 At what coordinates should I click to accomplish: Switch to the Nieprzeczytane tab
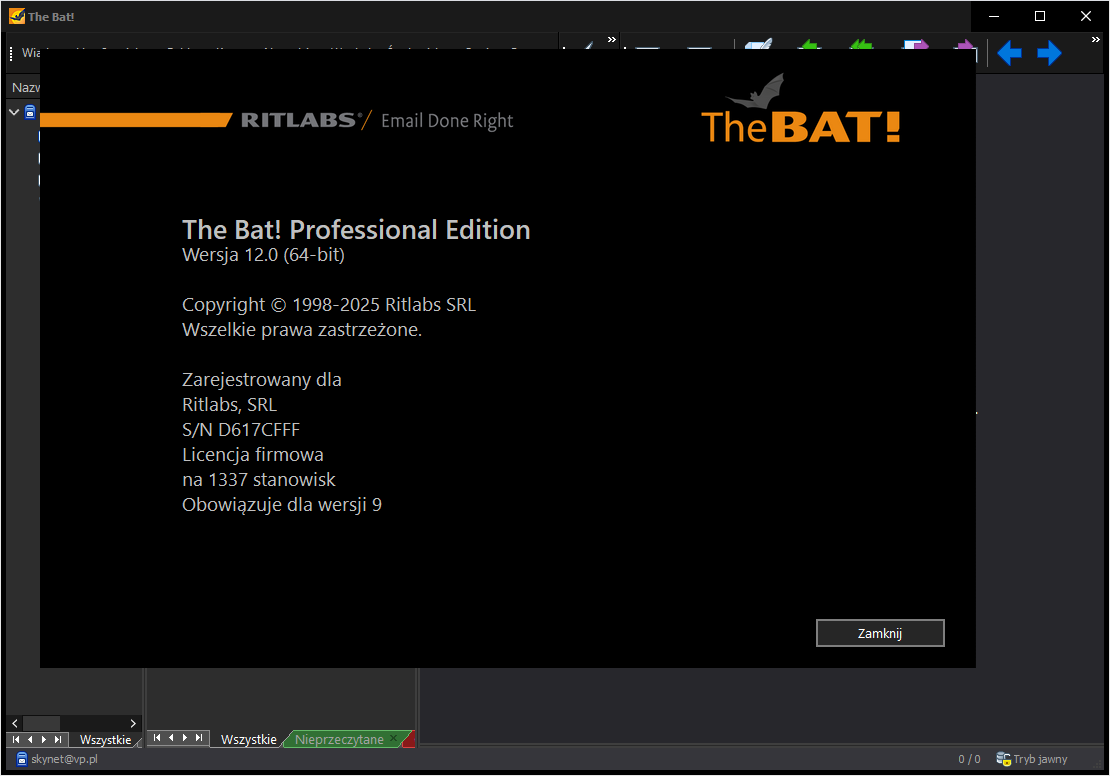click(339, 739)
